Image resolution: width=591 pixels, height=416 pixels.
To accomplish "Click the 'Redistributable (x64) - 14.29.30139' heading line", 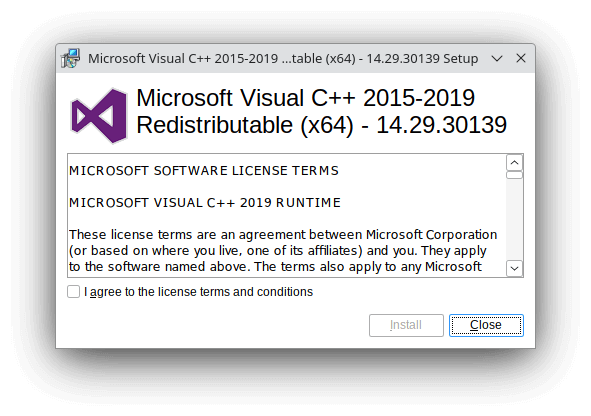I will 322,125.
